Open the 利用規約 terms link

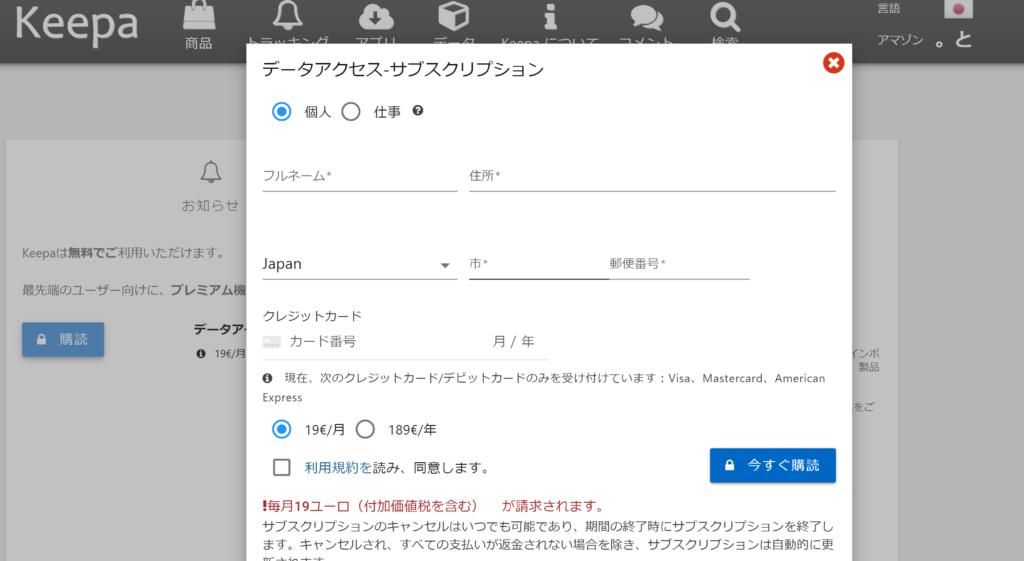[338, 467]
